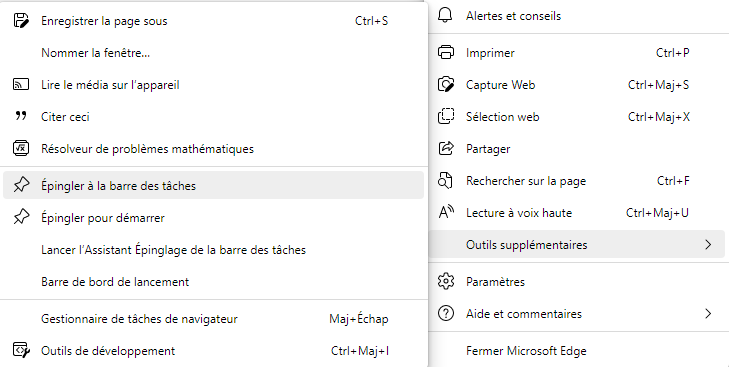Click the Ctrl+Maj+I shortcut text
729x367 pixels.
click(360, 350)
